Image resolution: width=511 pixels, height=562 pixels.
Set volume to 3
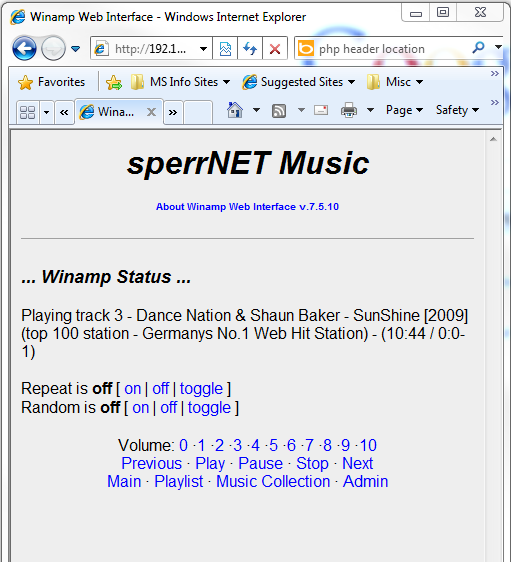point(237,446)
